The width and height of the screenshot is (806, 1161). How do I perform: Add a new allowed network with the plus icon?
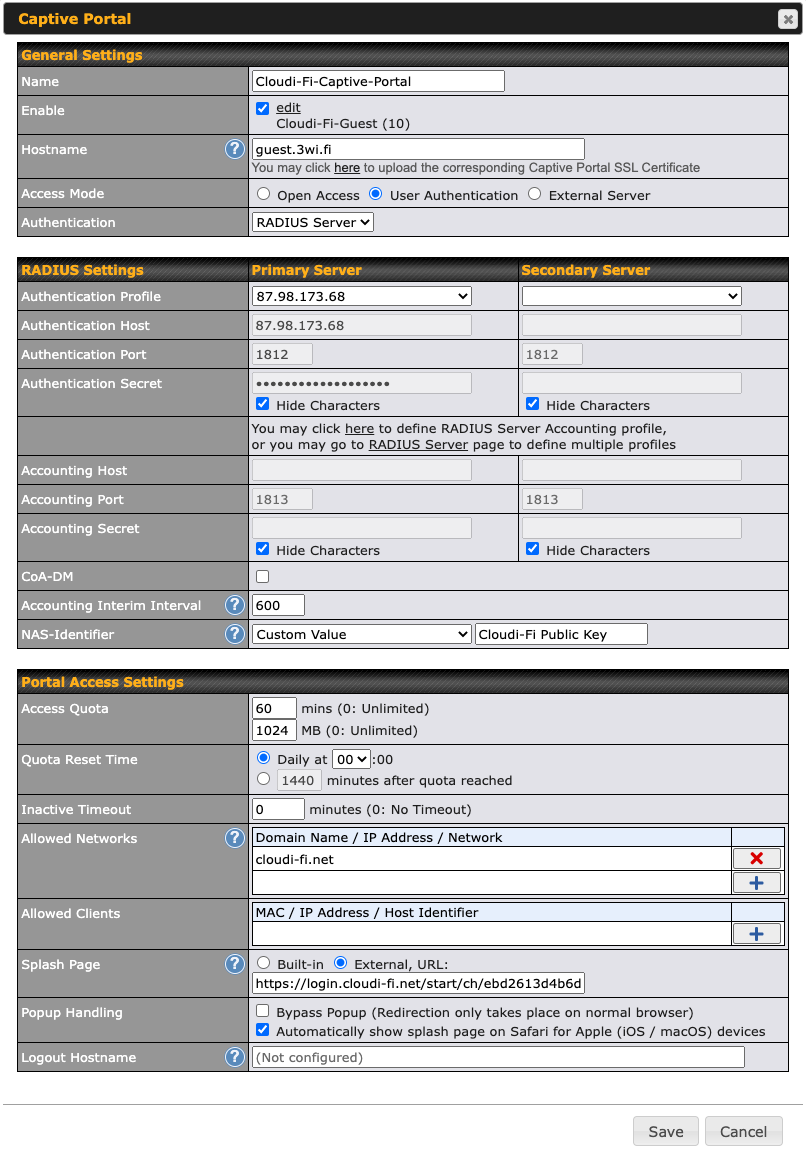(757, 882)
